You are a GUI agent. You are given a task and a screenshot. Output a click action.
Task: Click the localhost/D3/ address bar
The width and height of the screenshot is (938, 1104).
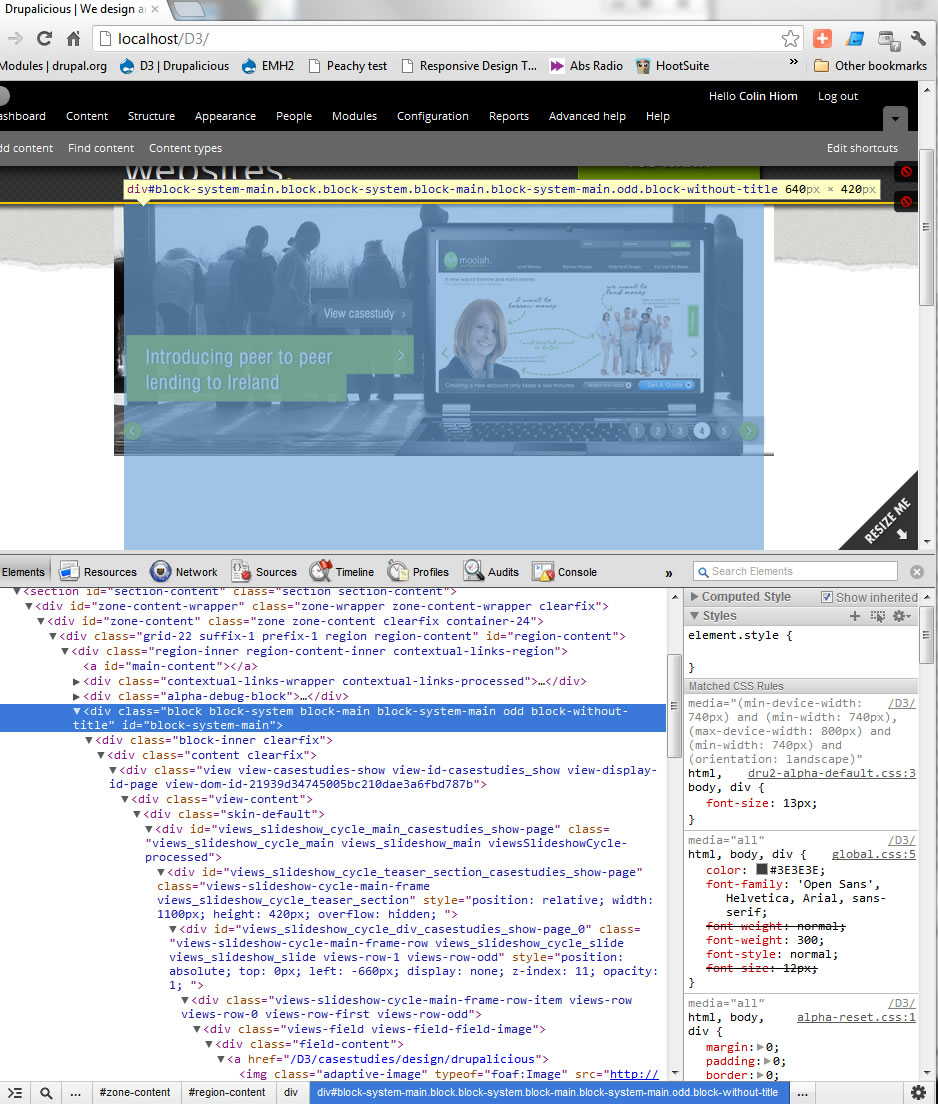point(449,39)
